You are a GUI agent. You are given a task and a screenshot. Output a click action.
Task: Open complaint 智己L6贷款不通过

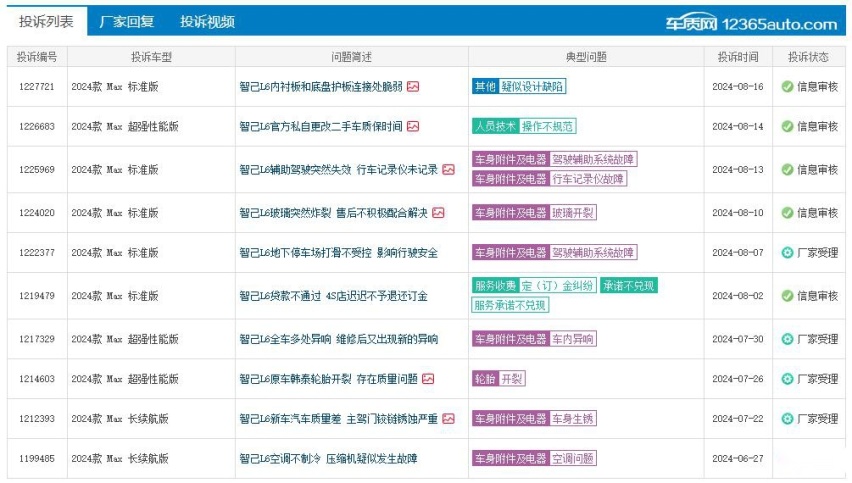click(334, 296)
